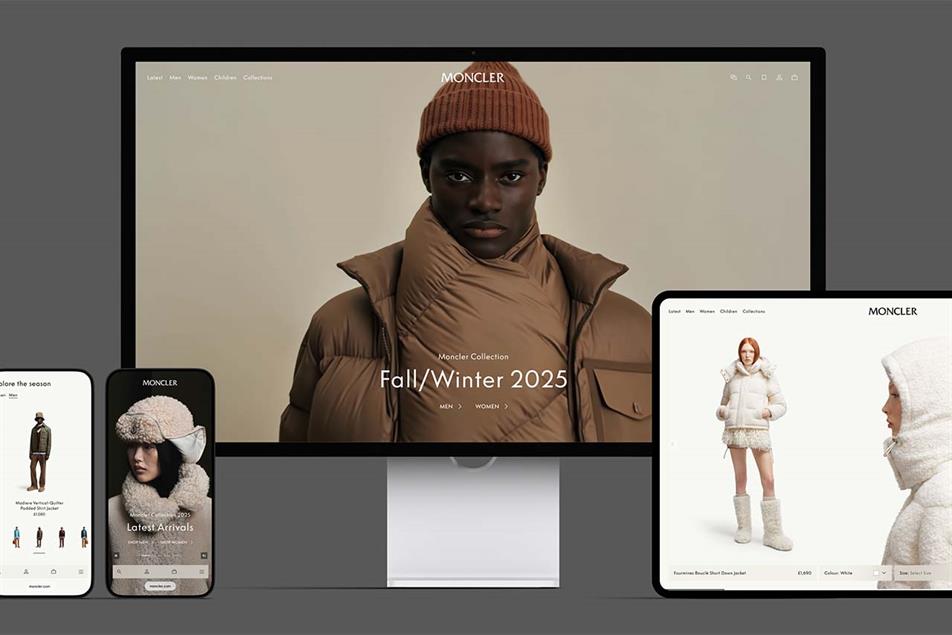Tap the Latest Arrivals headline on the dark phone
Viewport: 952px width, 635px height.
coord(160,528)
